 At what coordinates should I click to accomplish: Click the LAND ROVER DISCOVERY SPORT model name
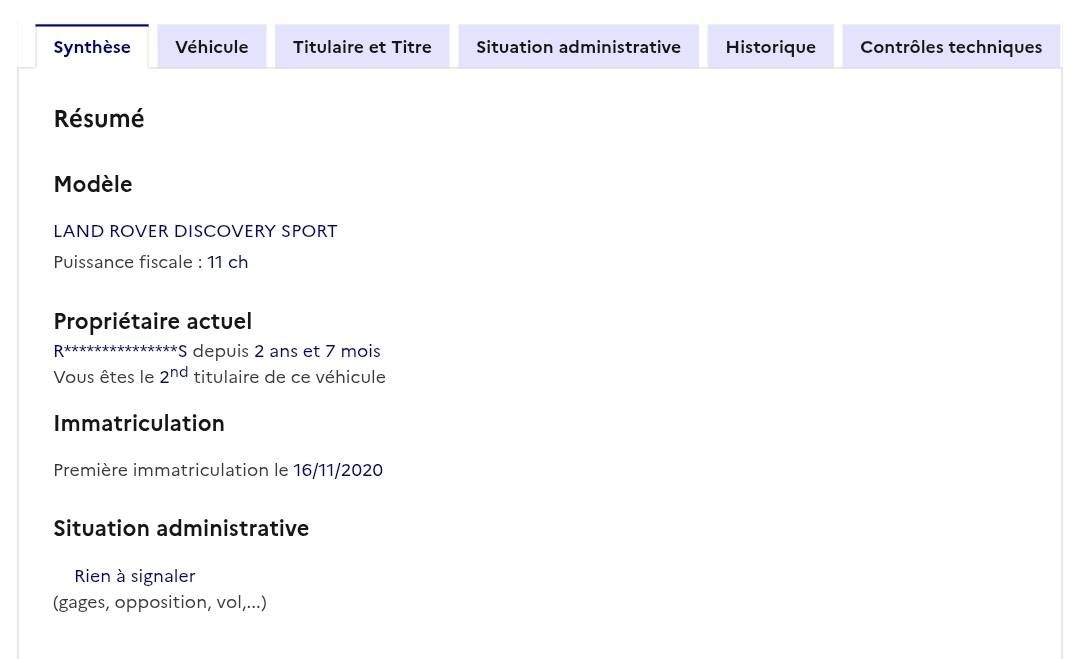tap(195, 231)
